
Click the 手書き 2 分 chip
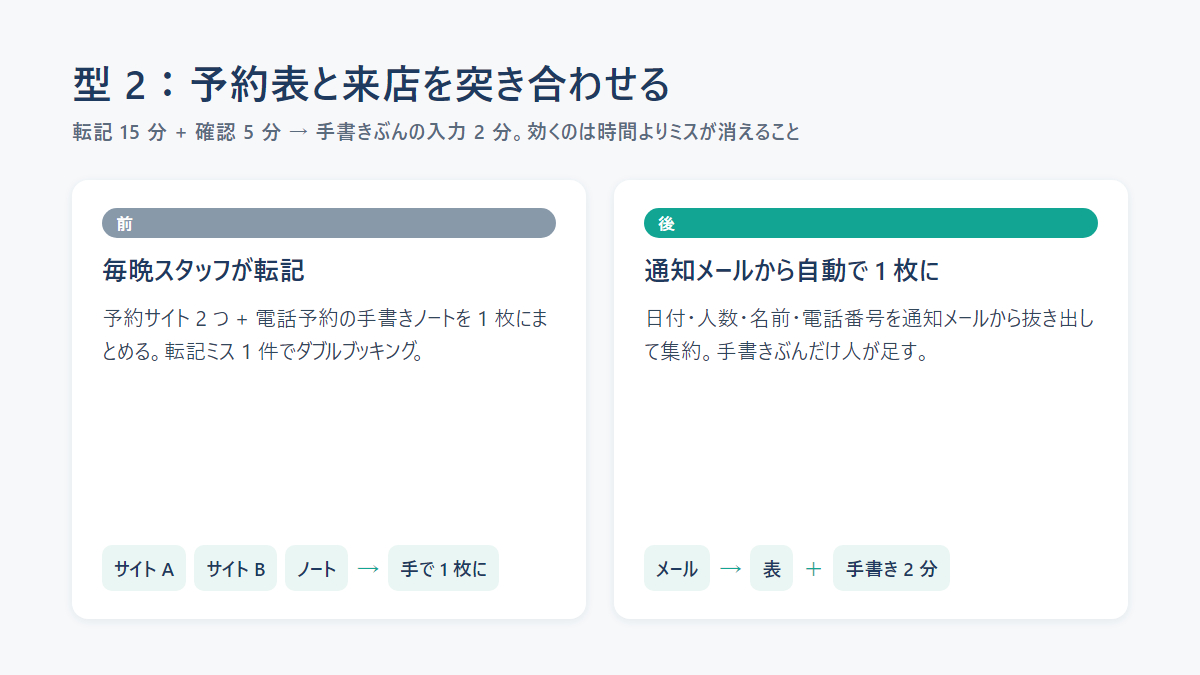891,568
